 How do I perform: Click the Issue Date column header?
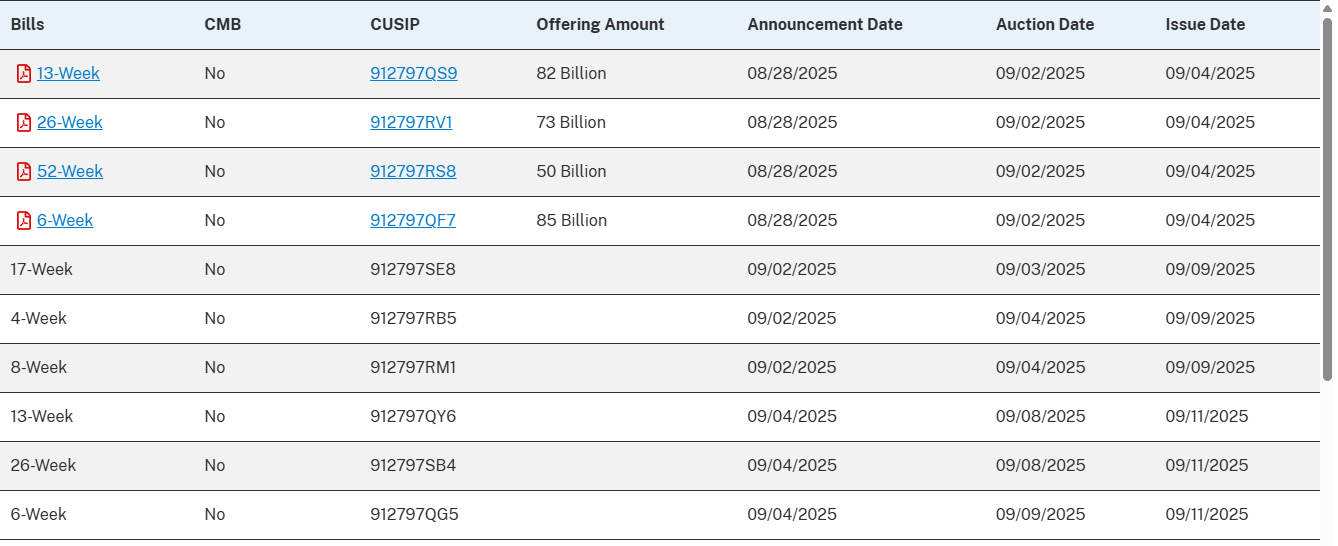click(1205, 25)
